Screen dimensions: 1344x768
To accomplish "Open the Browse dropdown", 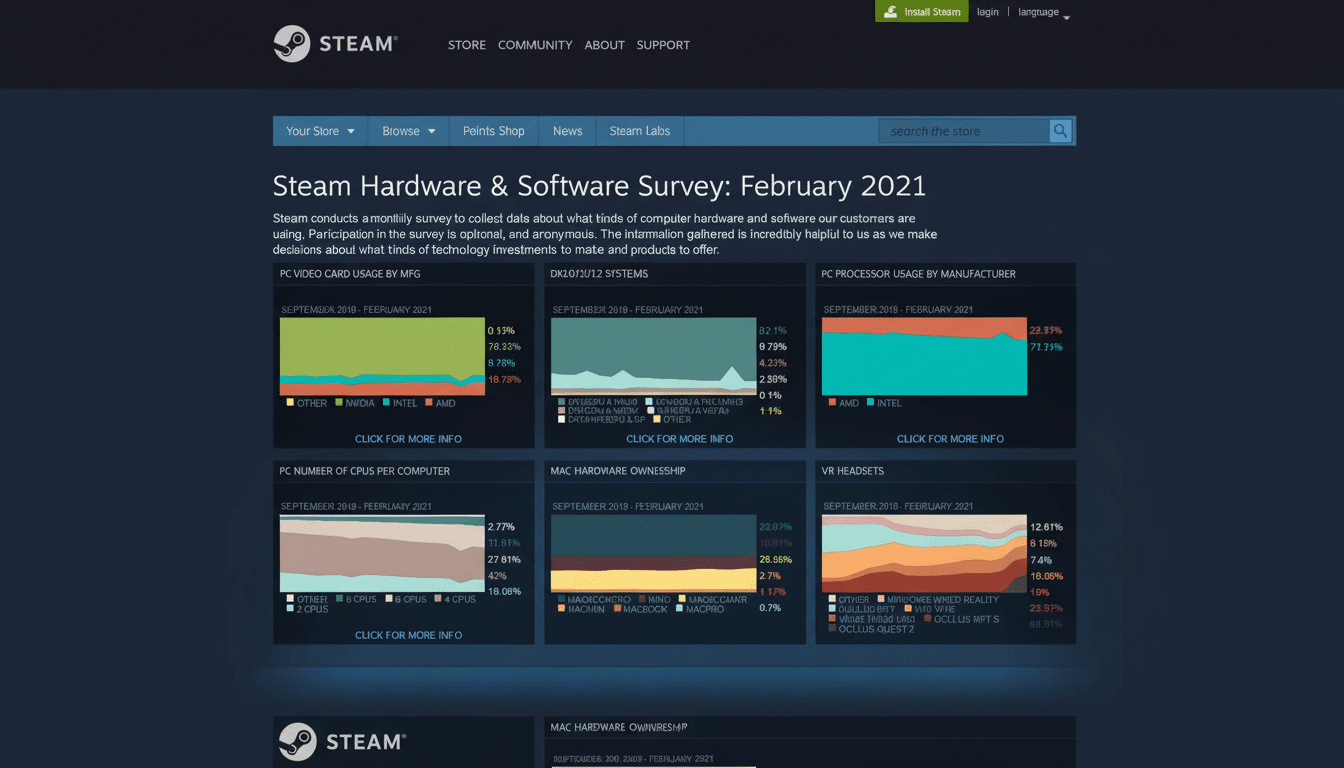I will tap(408, 130).
